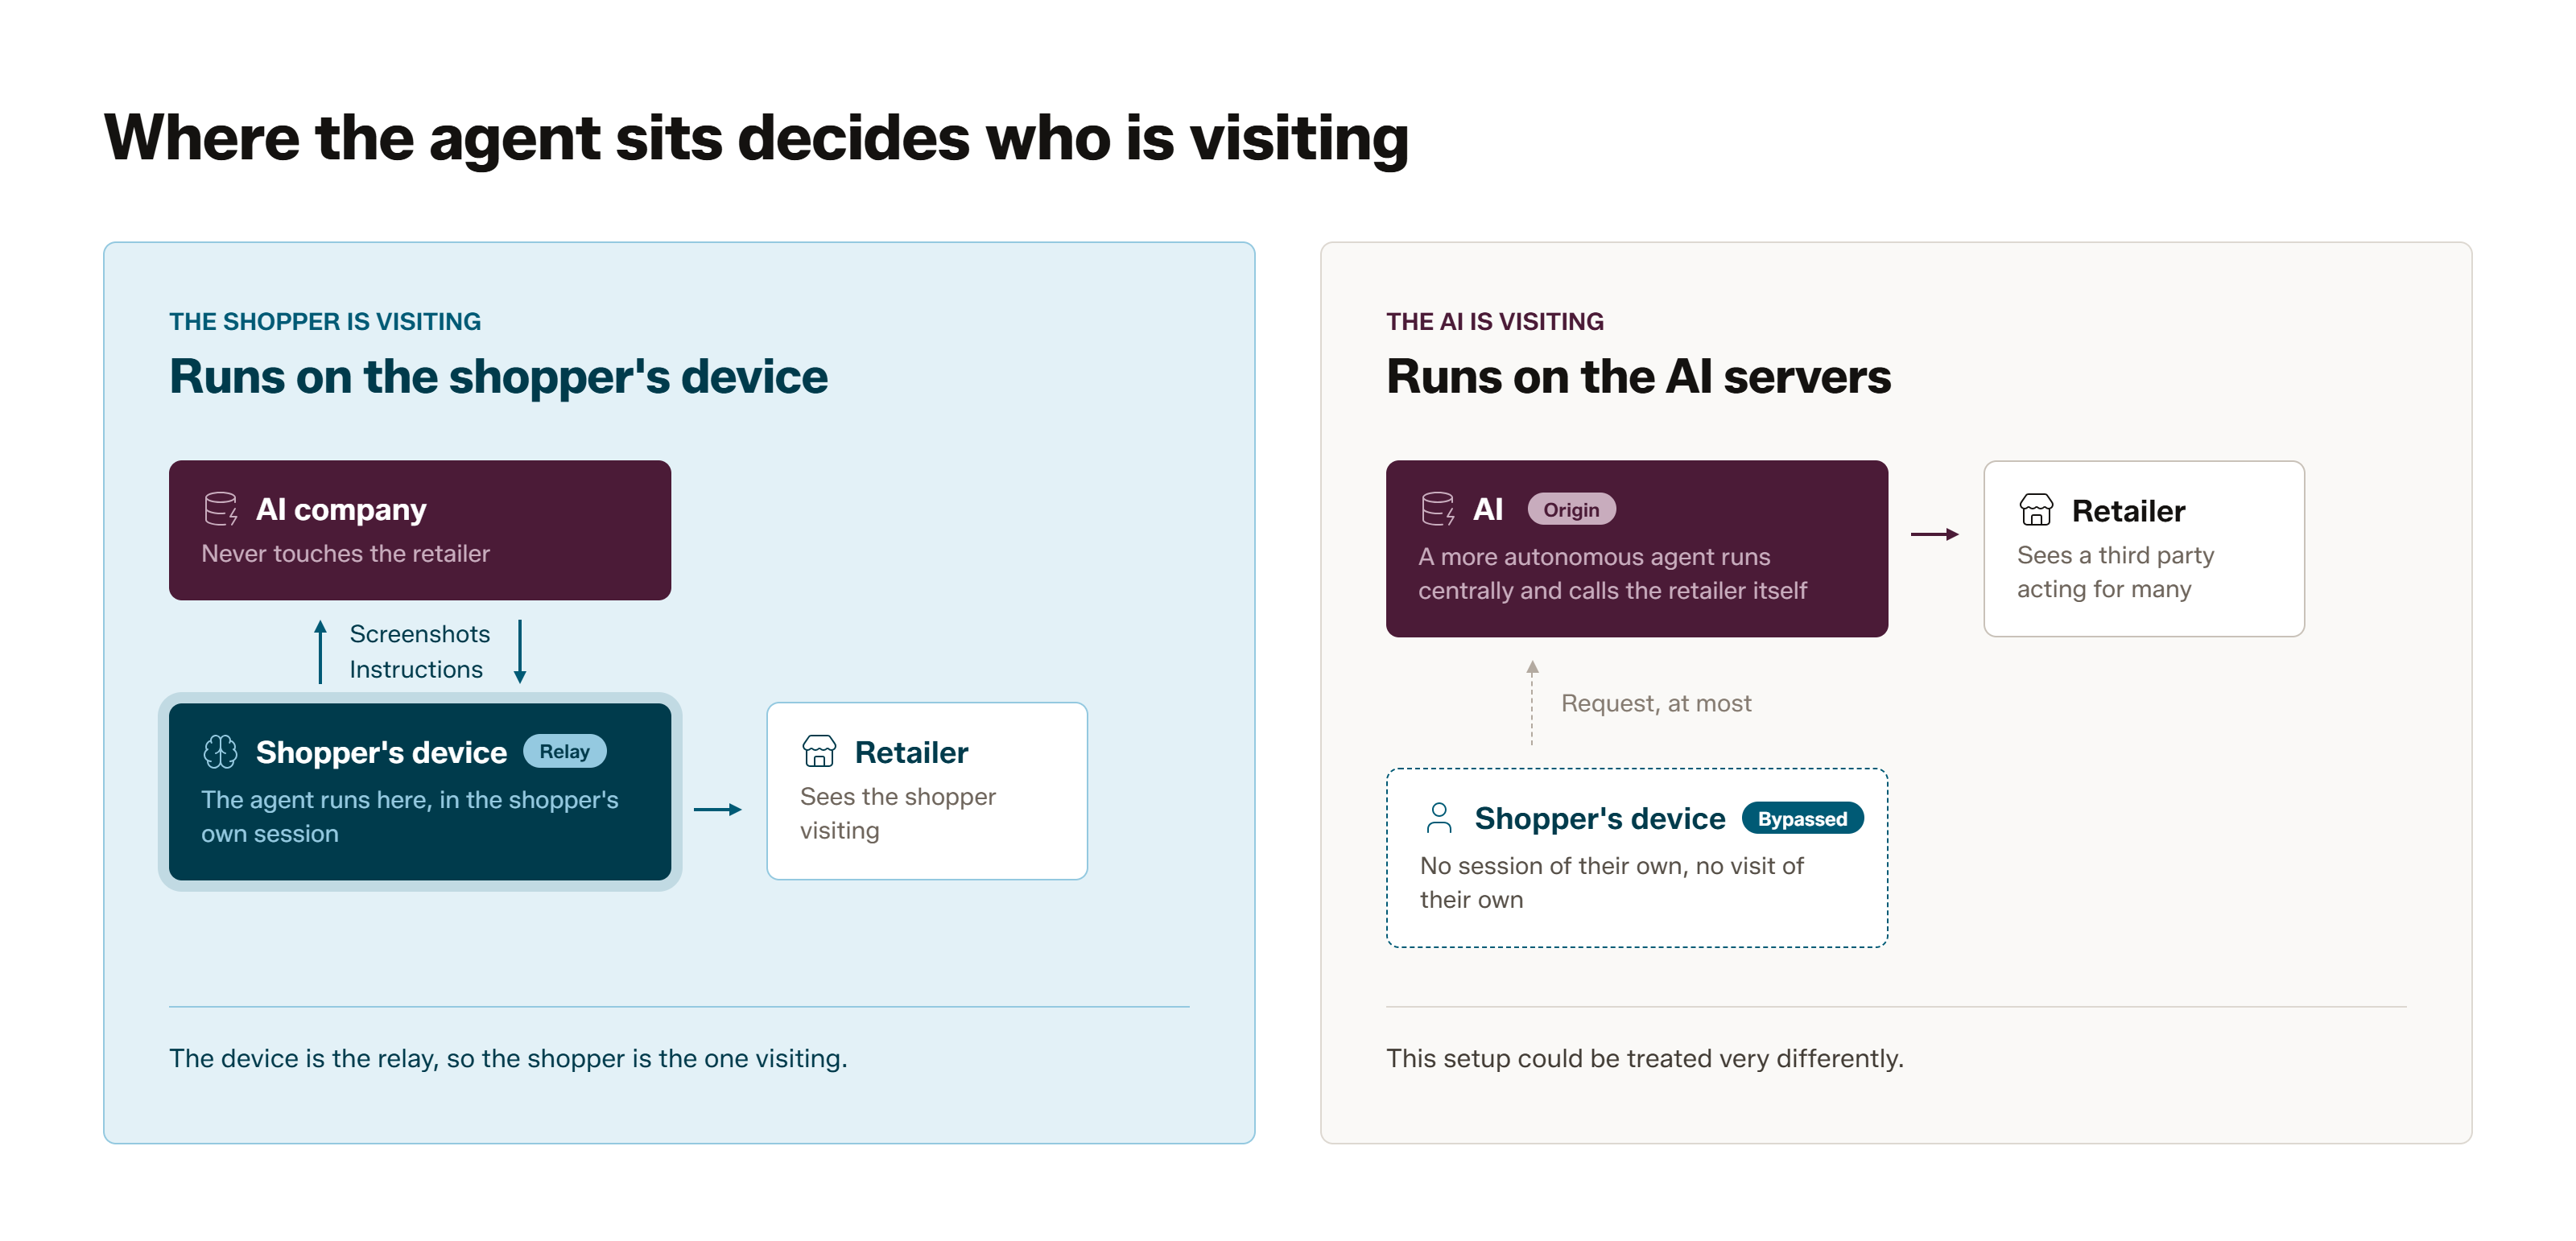Click the Origin badge
The image size is (2576, 1241).
pyautogui.click(x=1570, y=509)
